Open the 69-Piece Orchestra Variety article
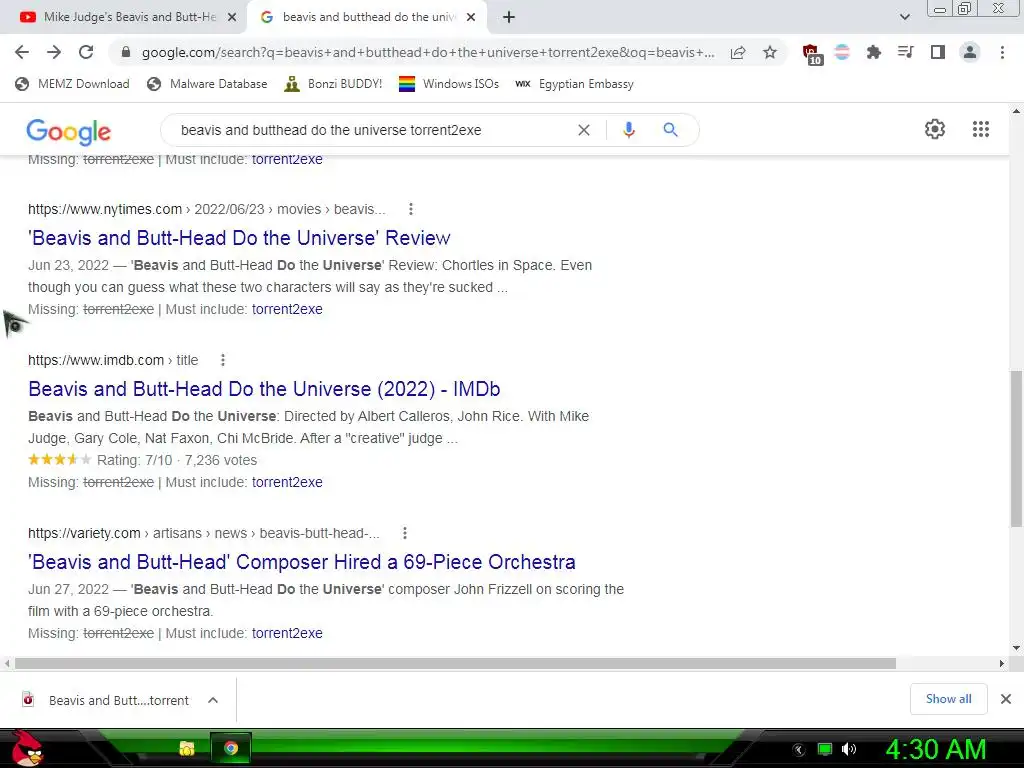The height and width of the screenshot is (768, 1024). (x=302, y=562)
